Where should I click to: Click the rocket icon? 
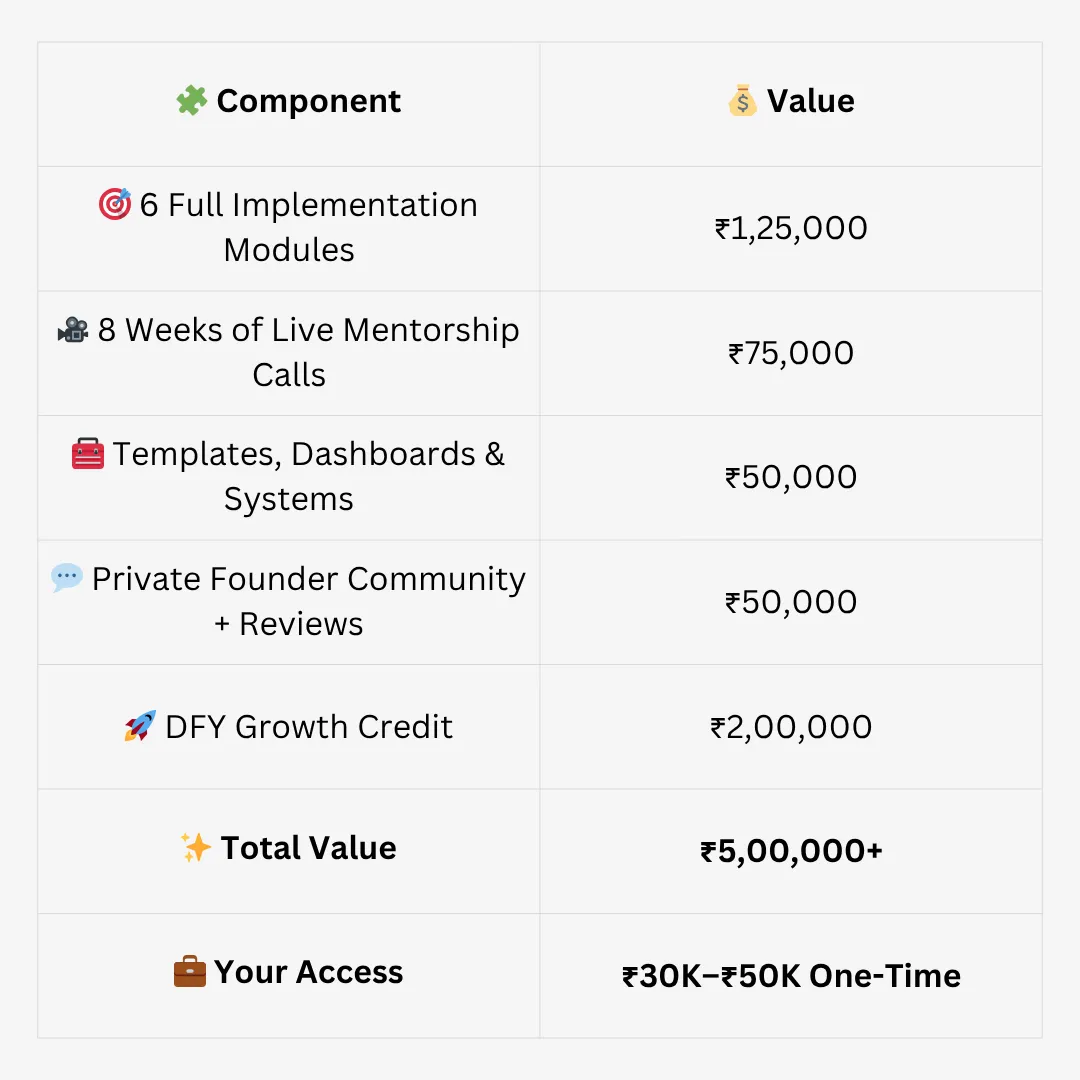pyautogui.click(x=140, y=726)
